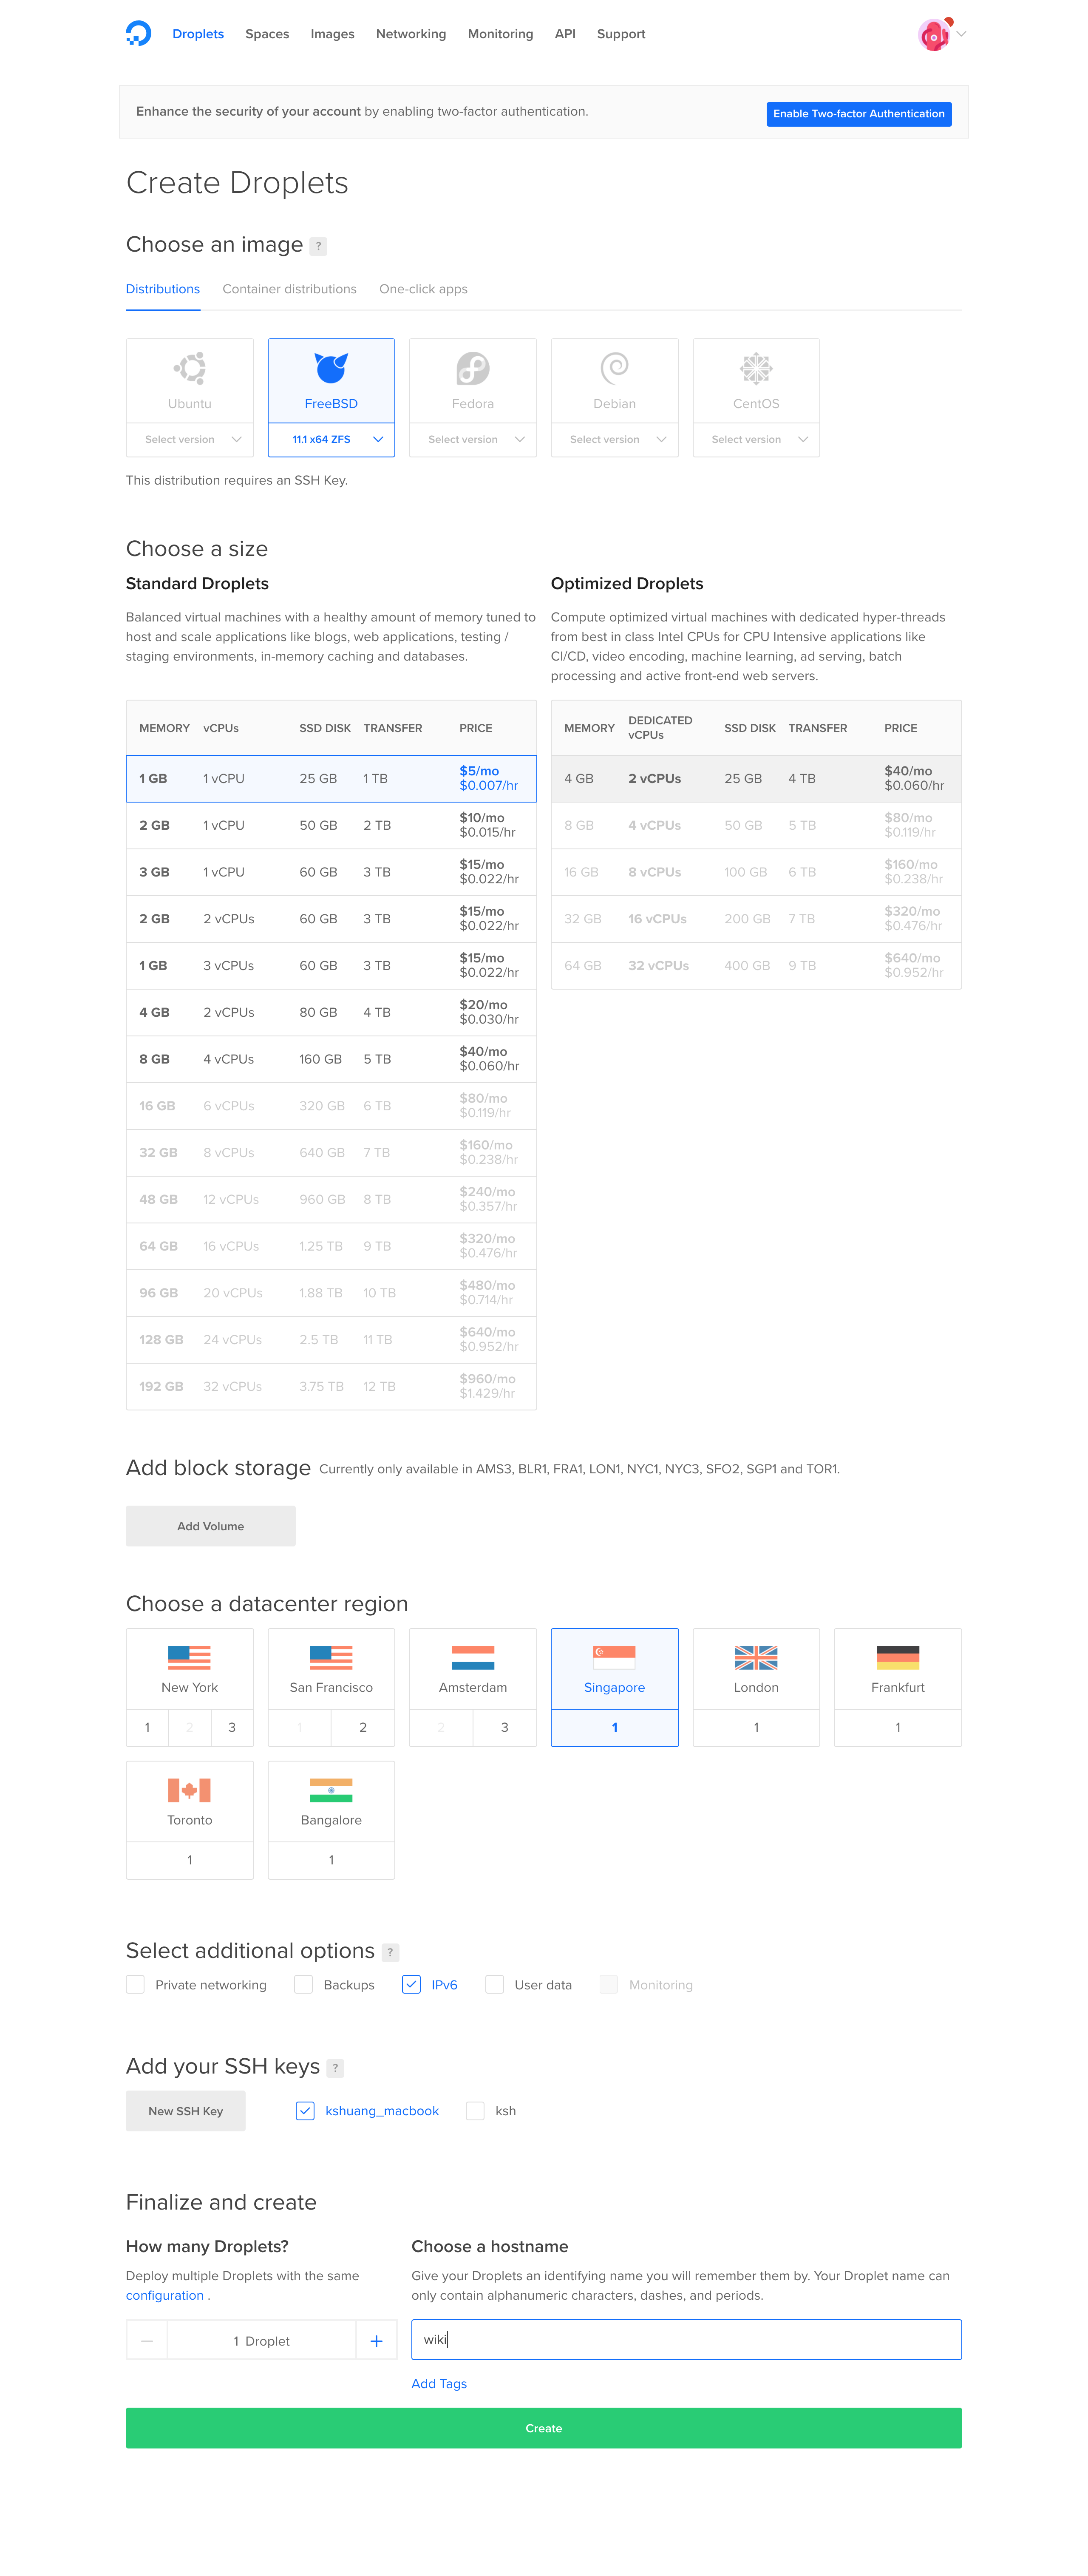Increase droplet count with plus button
This screenshot has width=1088, height=2576.
point(376,2341)
